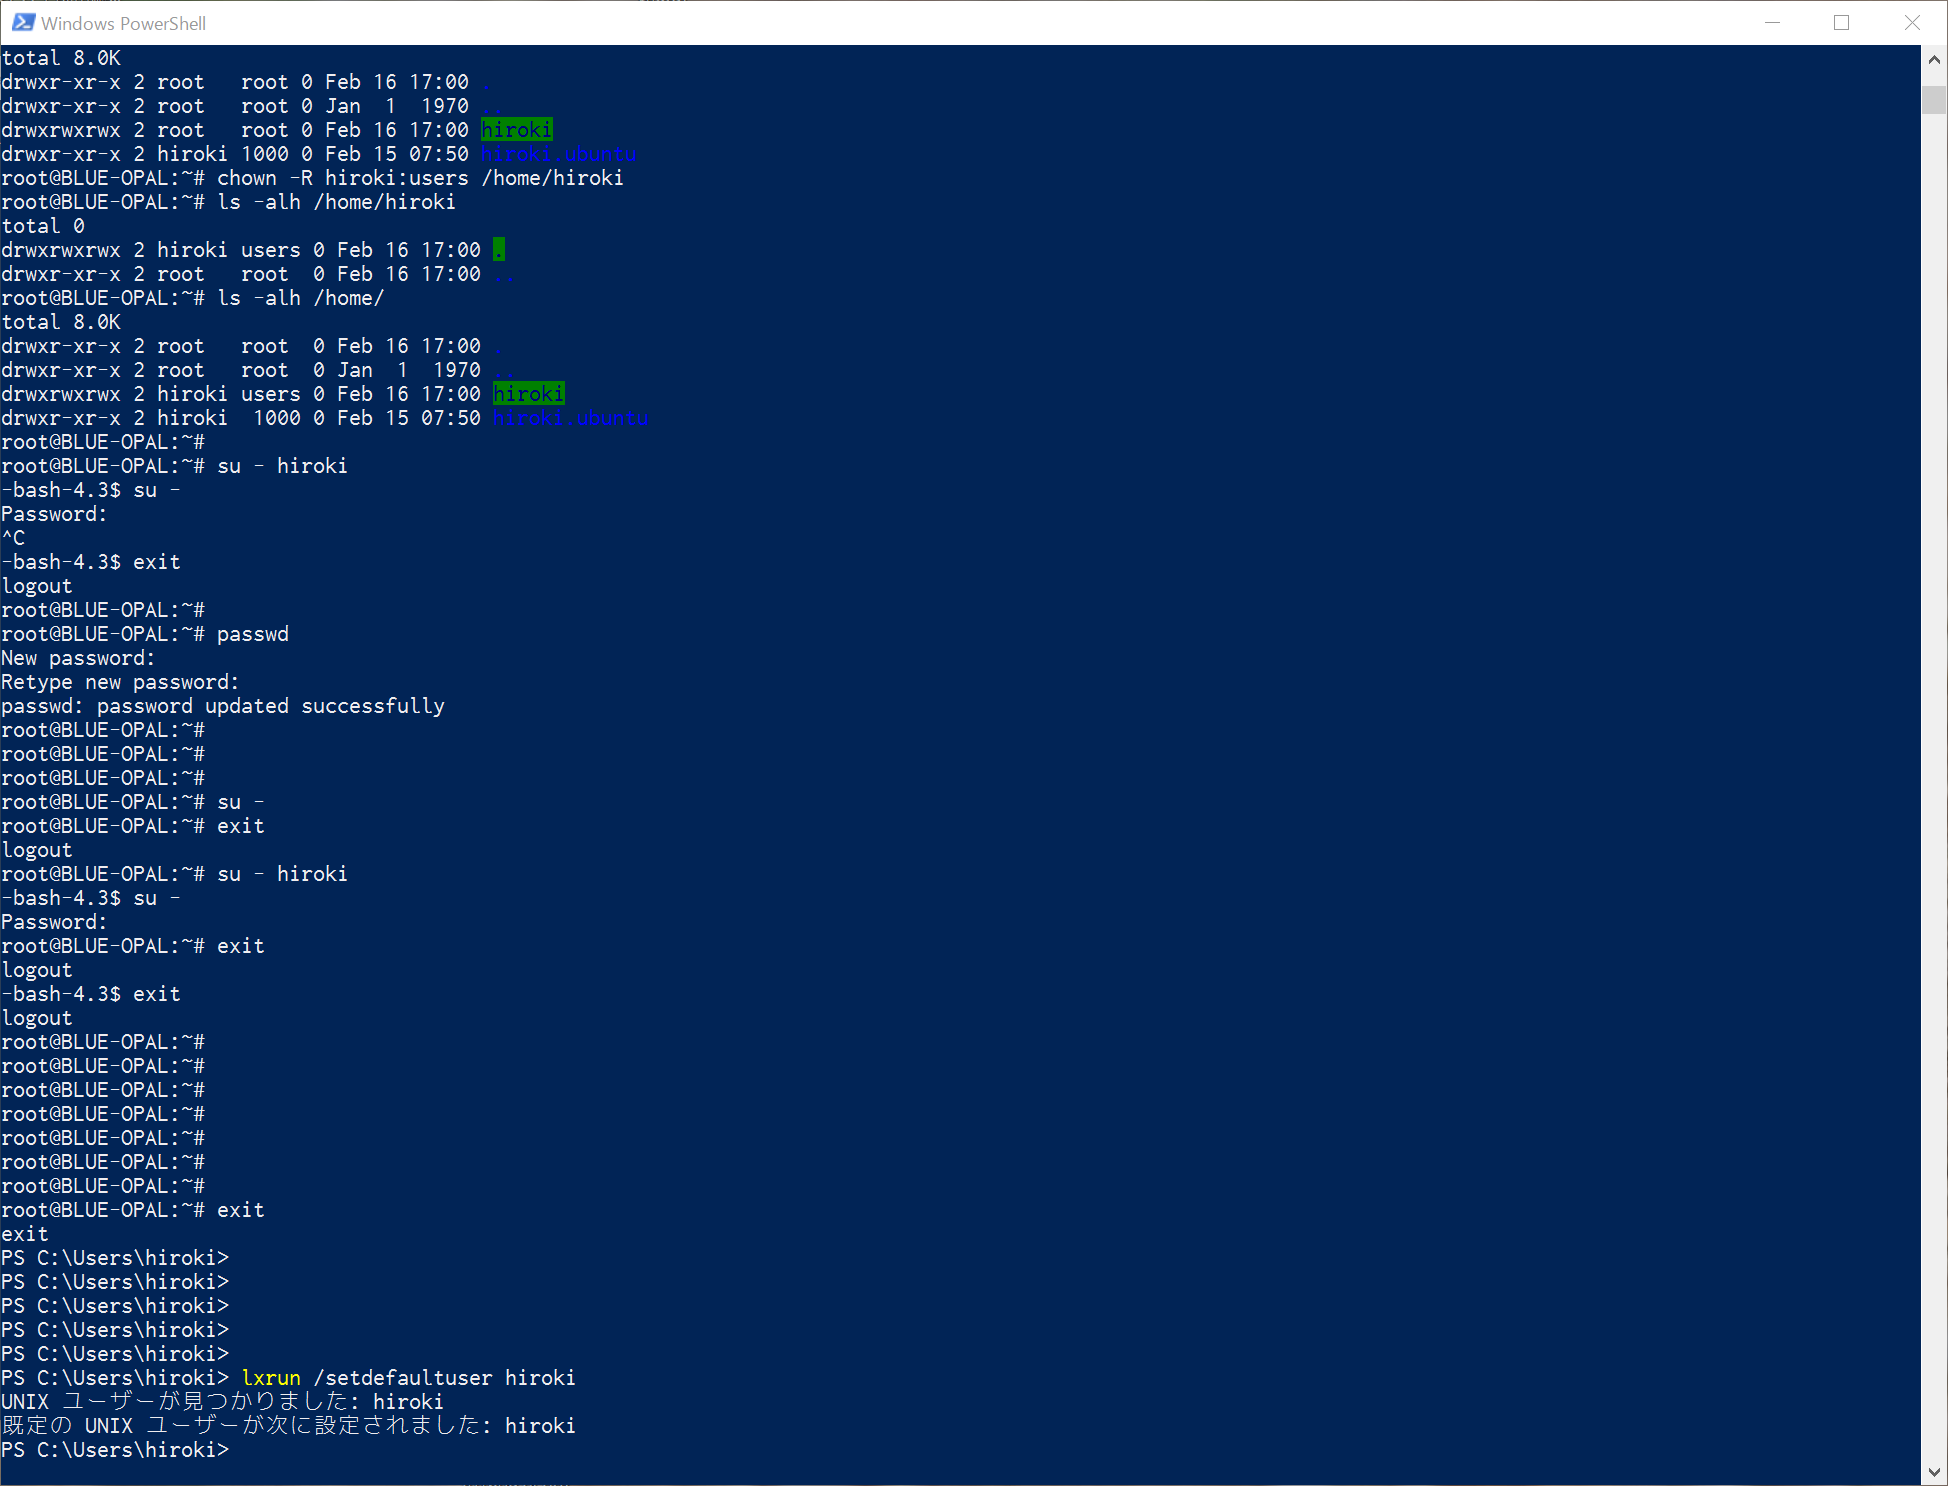This screenshot has height=1486, width=1948.
Task: Click the scrollbar up arrow
Action: tap(1933, 59)
